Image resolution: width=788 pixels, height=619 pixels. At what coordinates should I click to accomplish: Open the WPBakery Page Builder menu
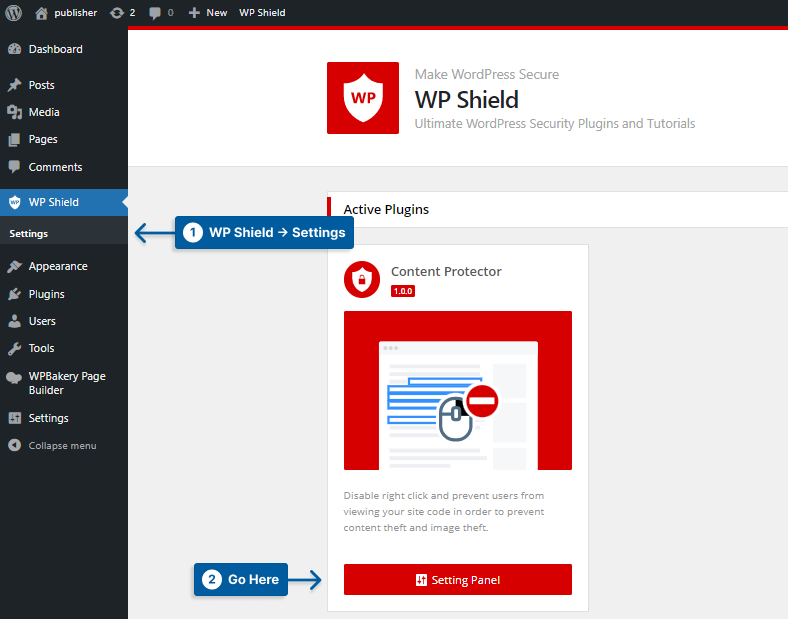(x=64, y=383)
